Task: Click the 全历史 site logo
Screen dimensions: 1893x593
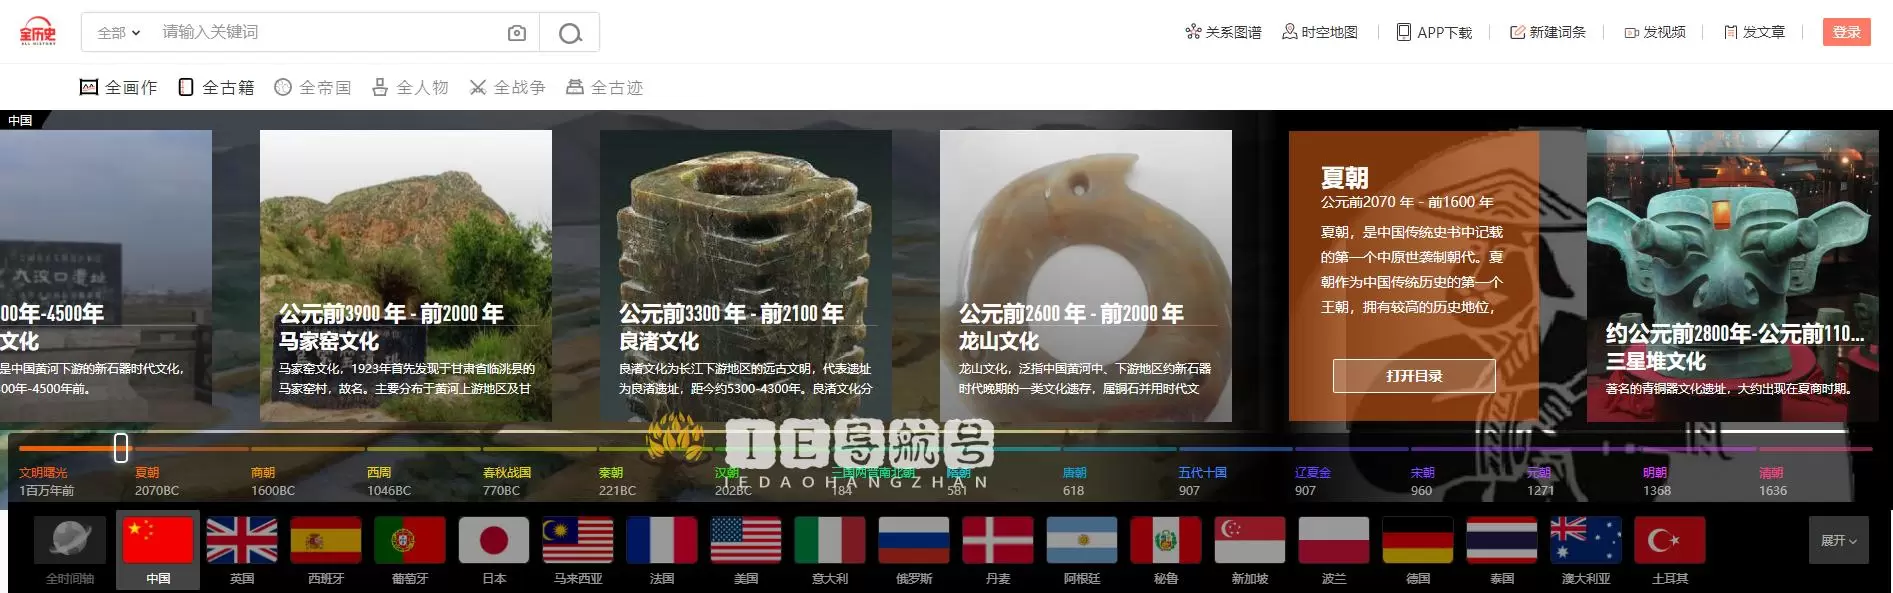Action: 38,32
